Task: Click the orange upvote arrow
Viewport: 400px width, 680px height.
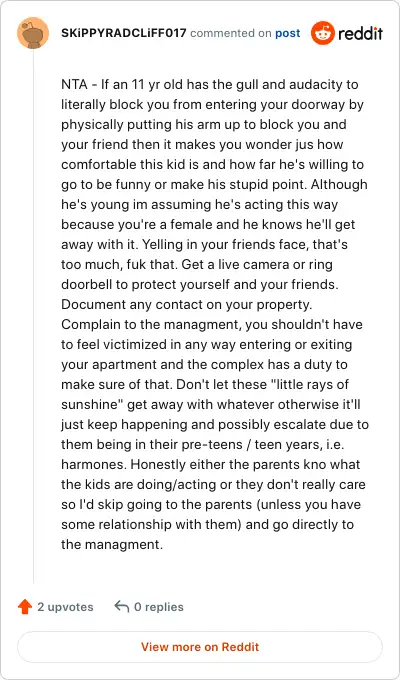Action: coord(25,607)
